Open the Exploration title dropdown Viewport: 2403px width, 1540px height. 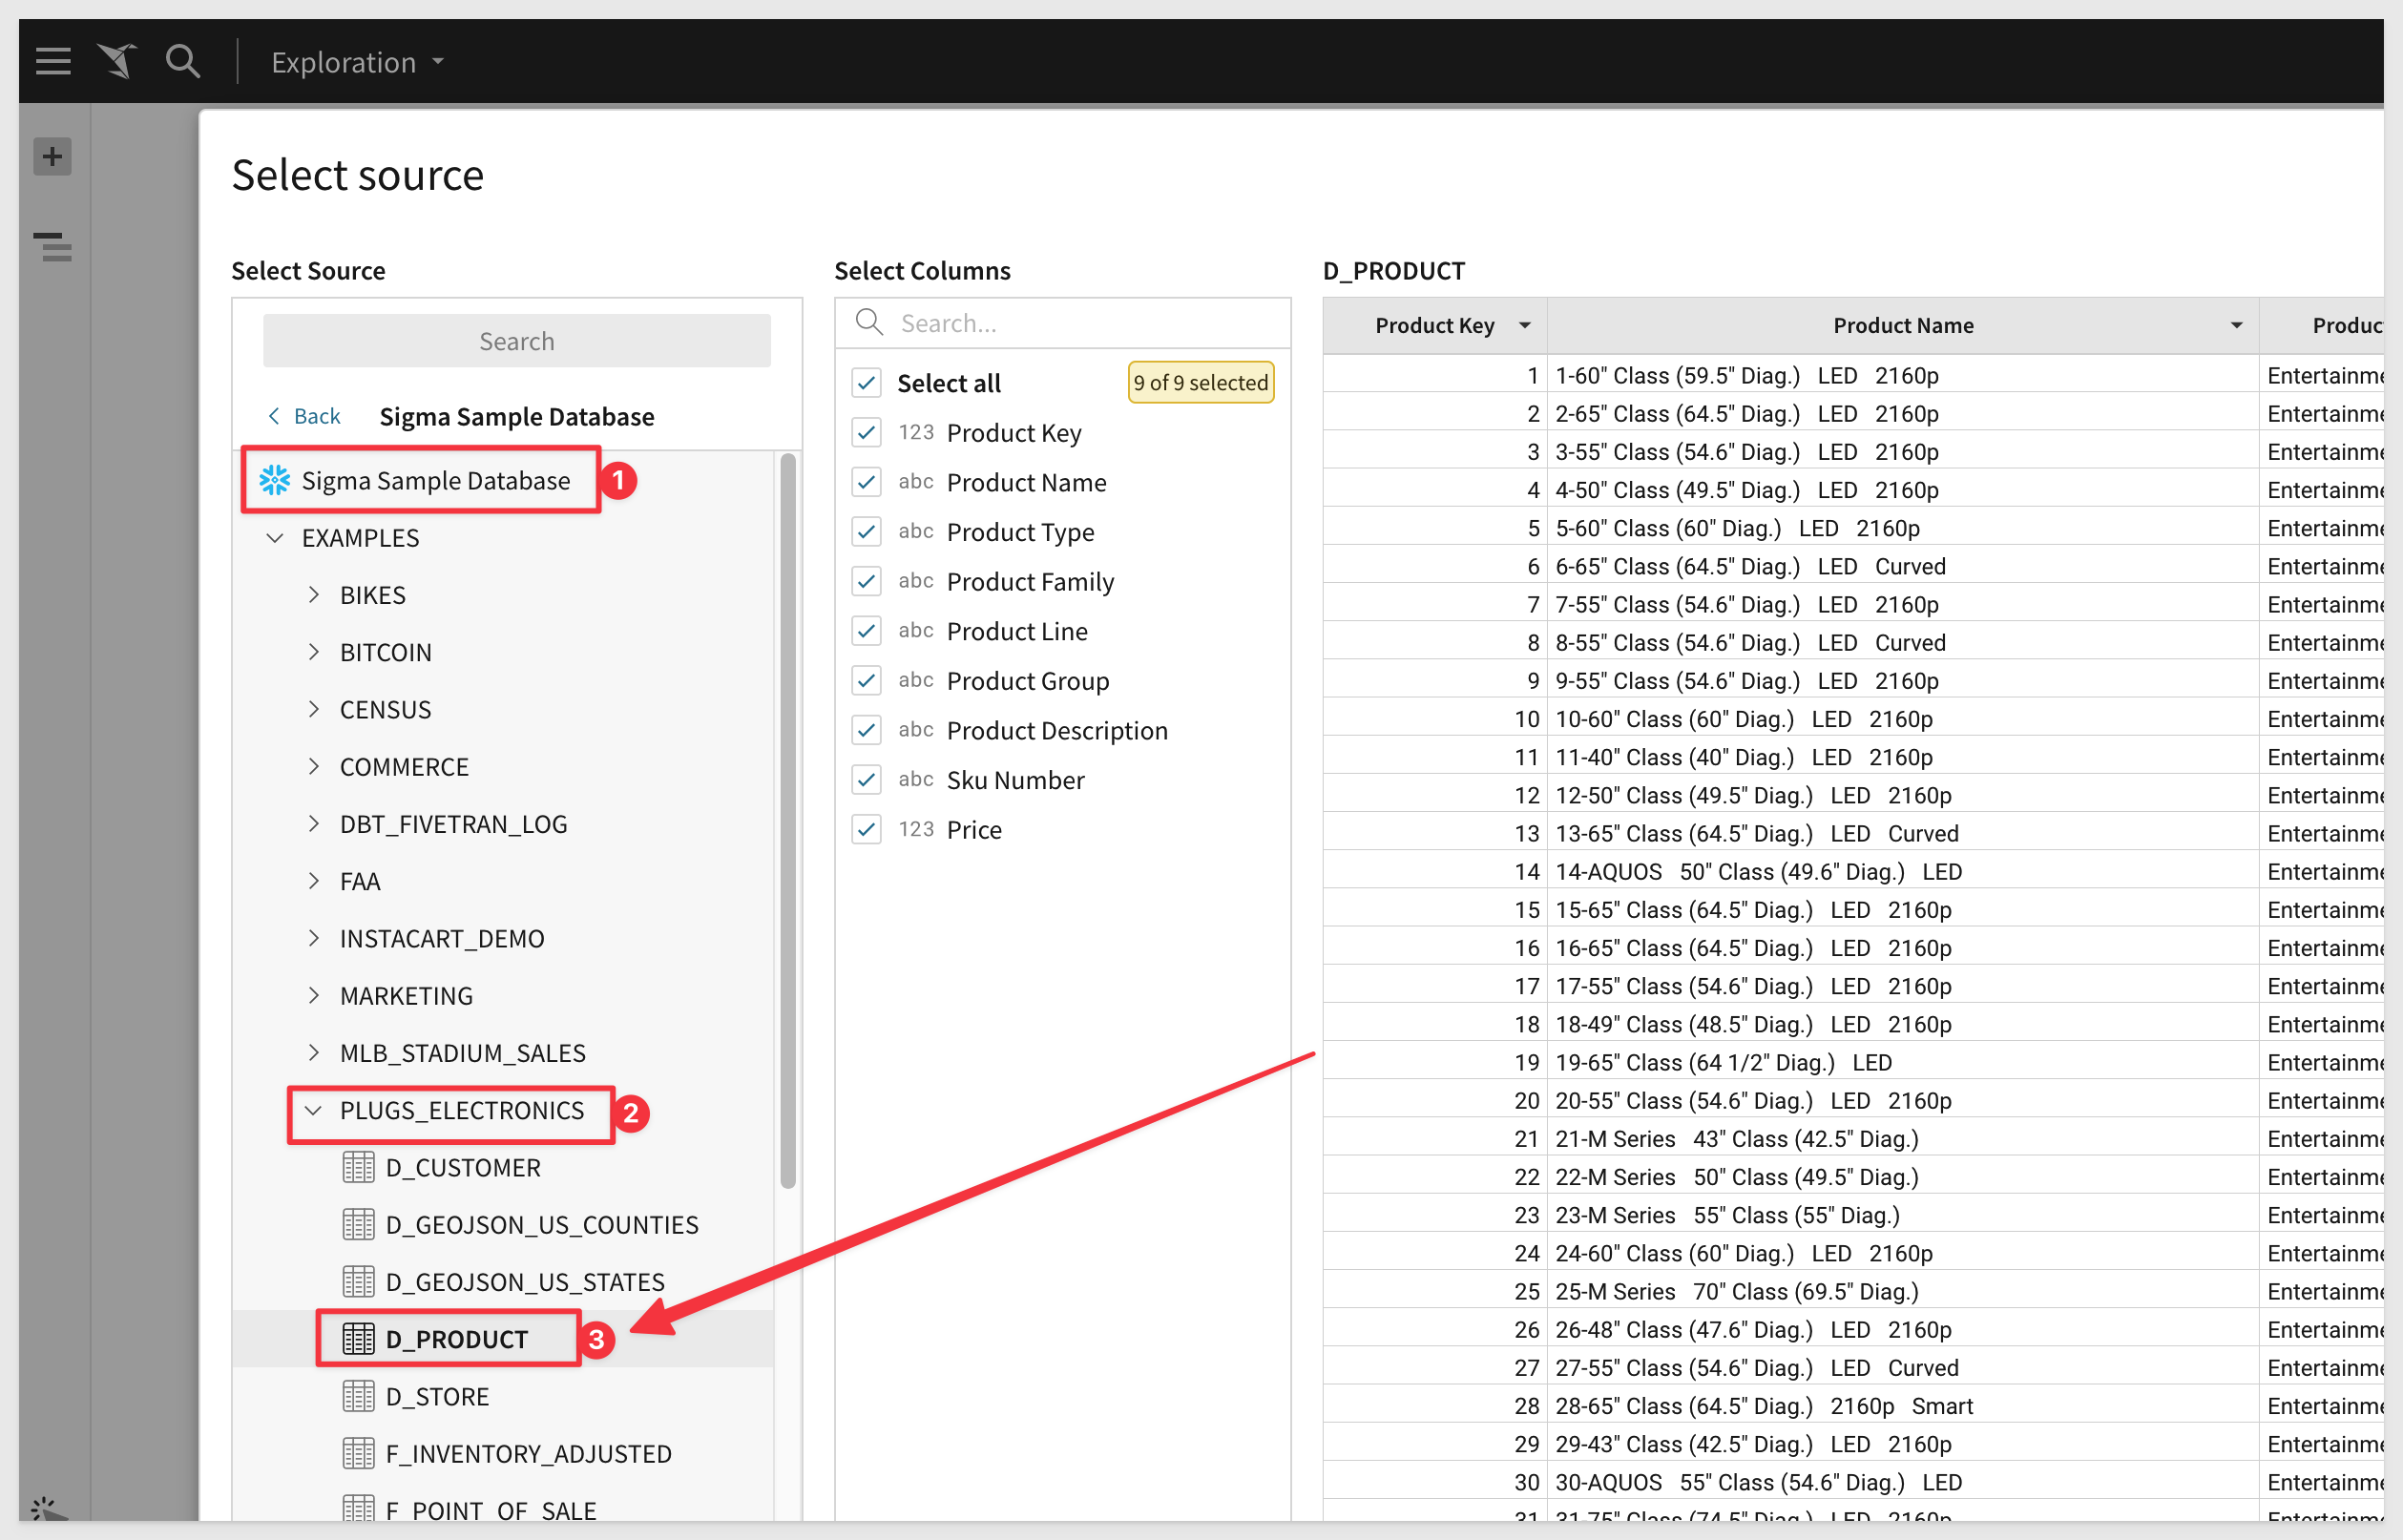point(357,62)
